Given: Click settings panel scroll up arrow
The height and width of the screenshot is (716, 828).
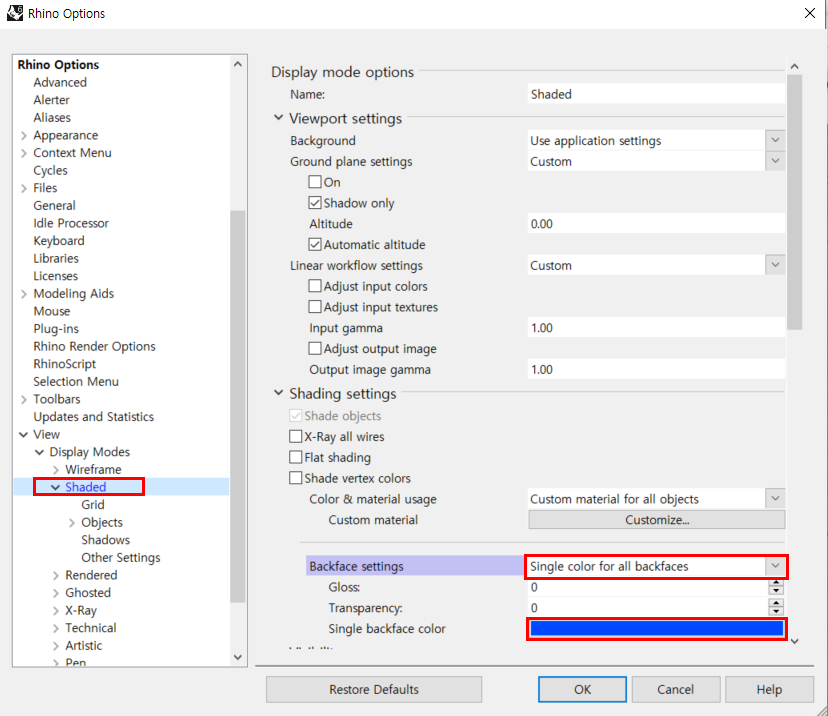Looking at the screenshot, I should tap(794, 66).
